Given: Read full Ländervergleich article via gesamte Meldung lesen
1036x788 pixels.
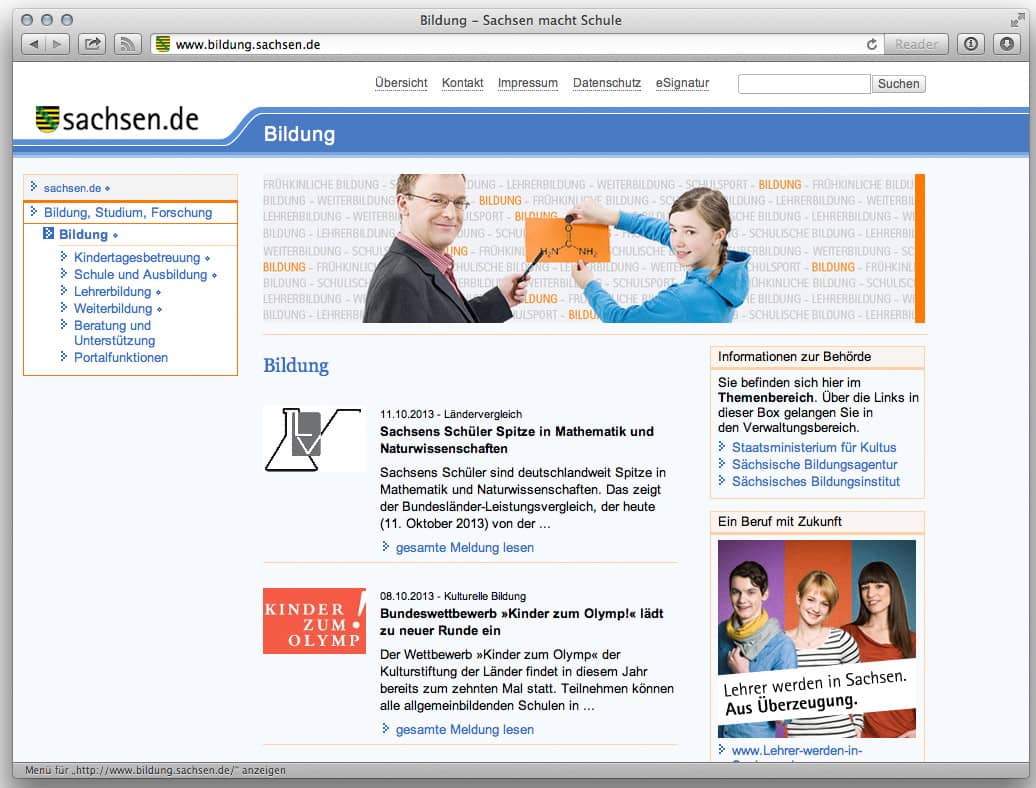Looking at the screenshot, I should pyautogui.click(x=464, y=548).
